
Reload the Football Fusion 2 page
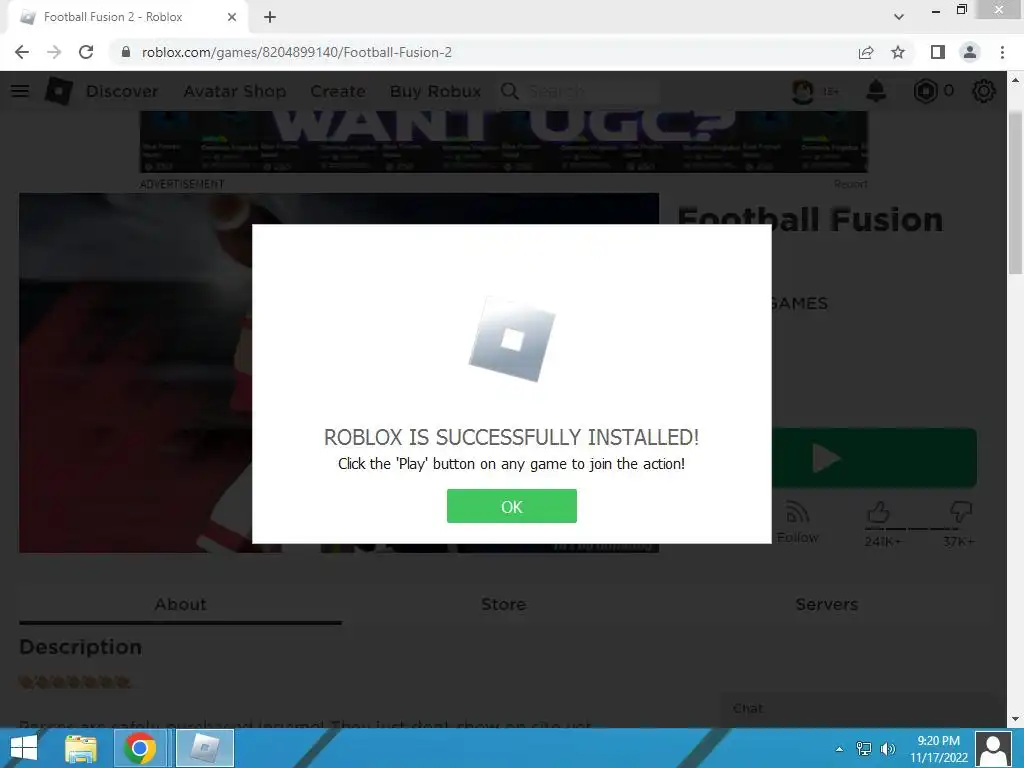point(86,52)
